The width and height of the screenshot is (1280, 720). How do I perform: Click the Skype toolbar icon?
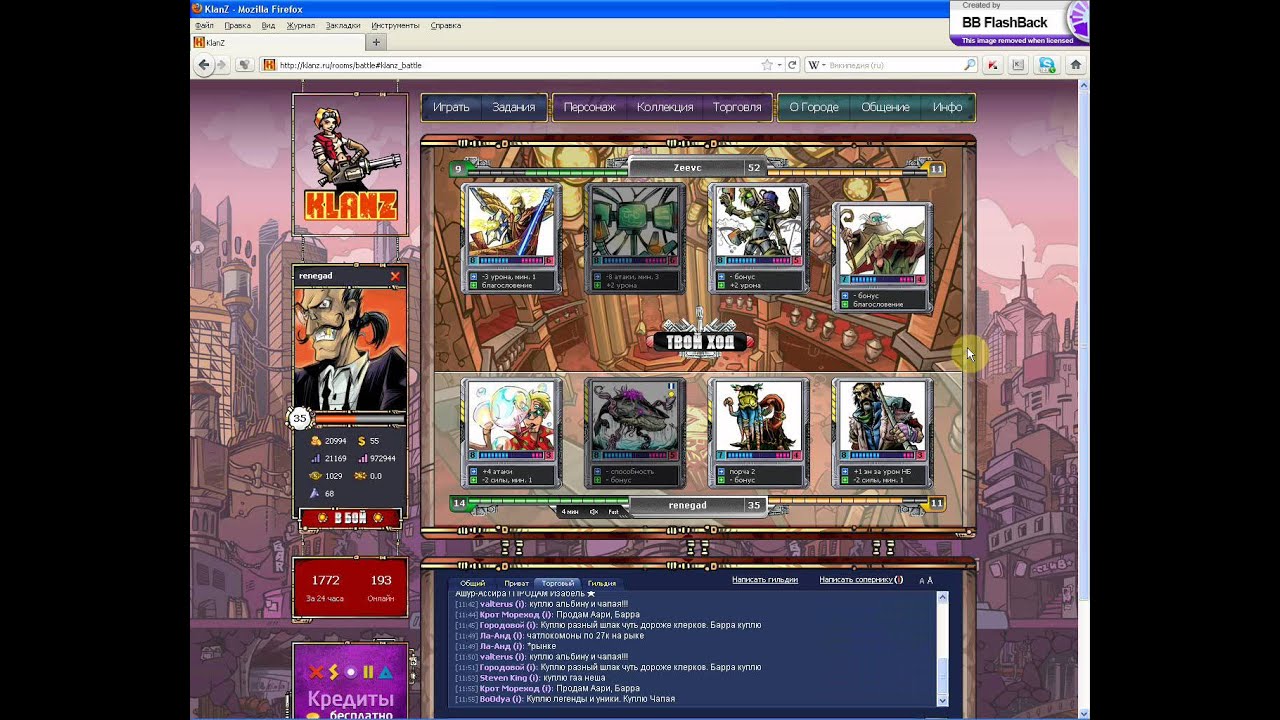coord(1047,65)
